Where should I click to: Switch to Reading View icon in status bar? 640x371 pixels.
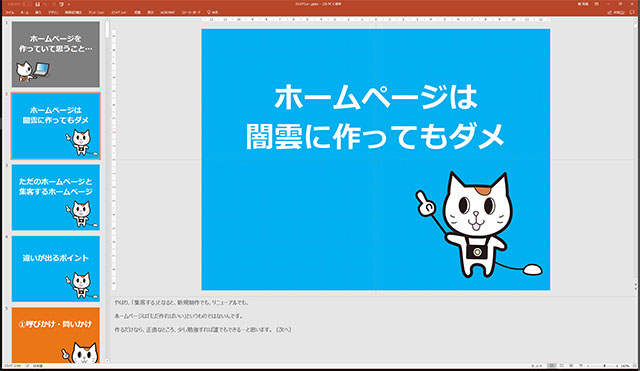click(x=571, y=366)
